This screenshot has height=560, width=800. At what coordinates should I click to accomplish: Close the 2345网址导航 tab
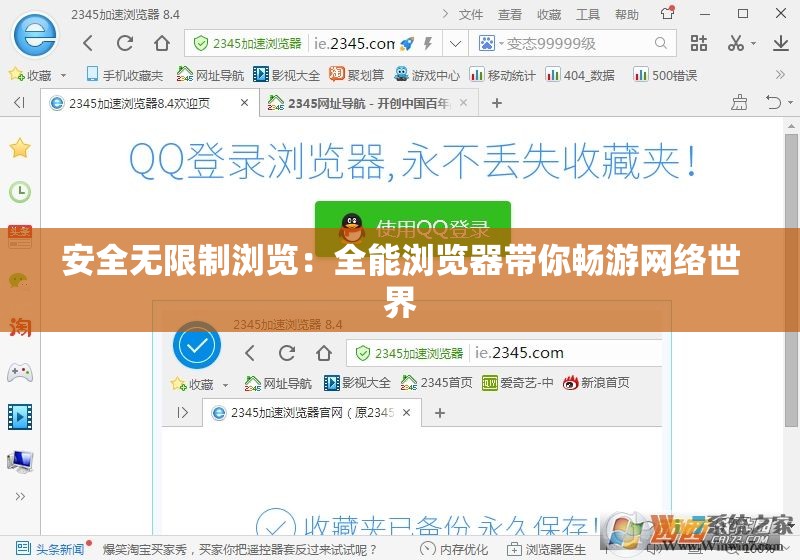coord(463,103)
